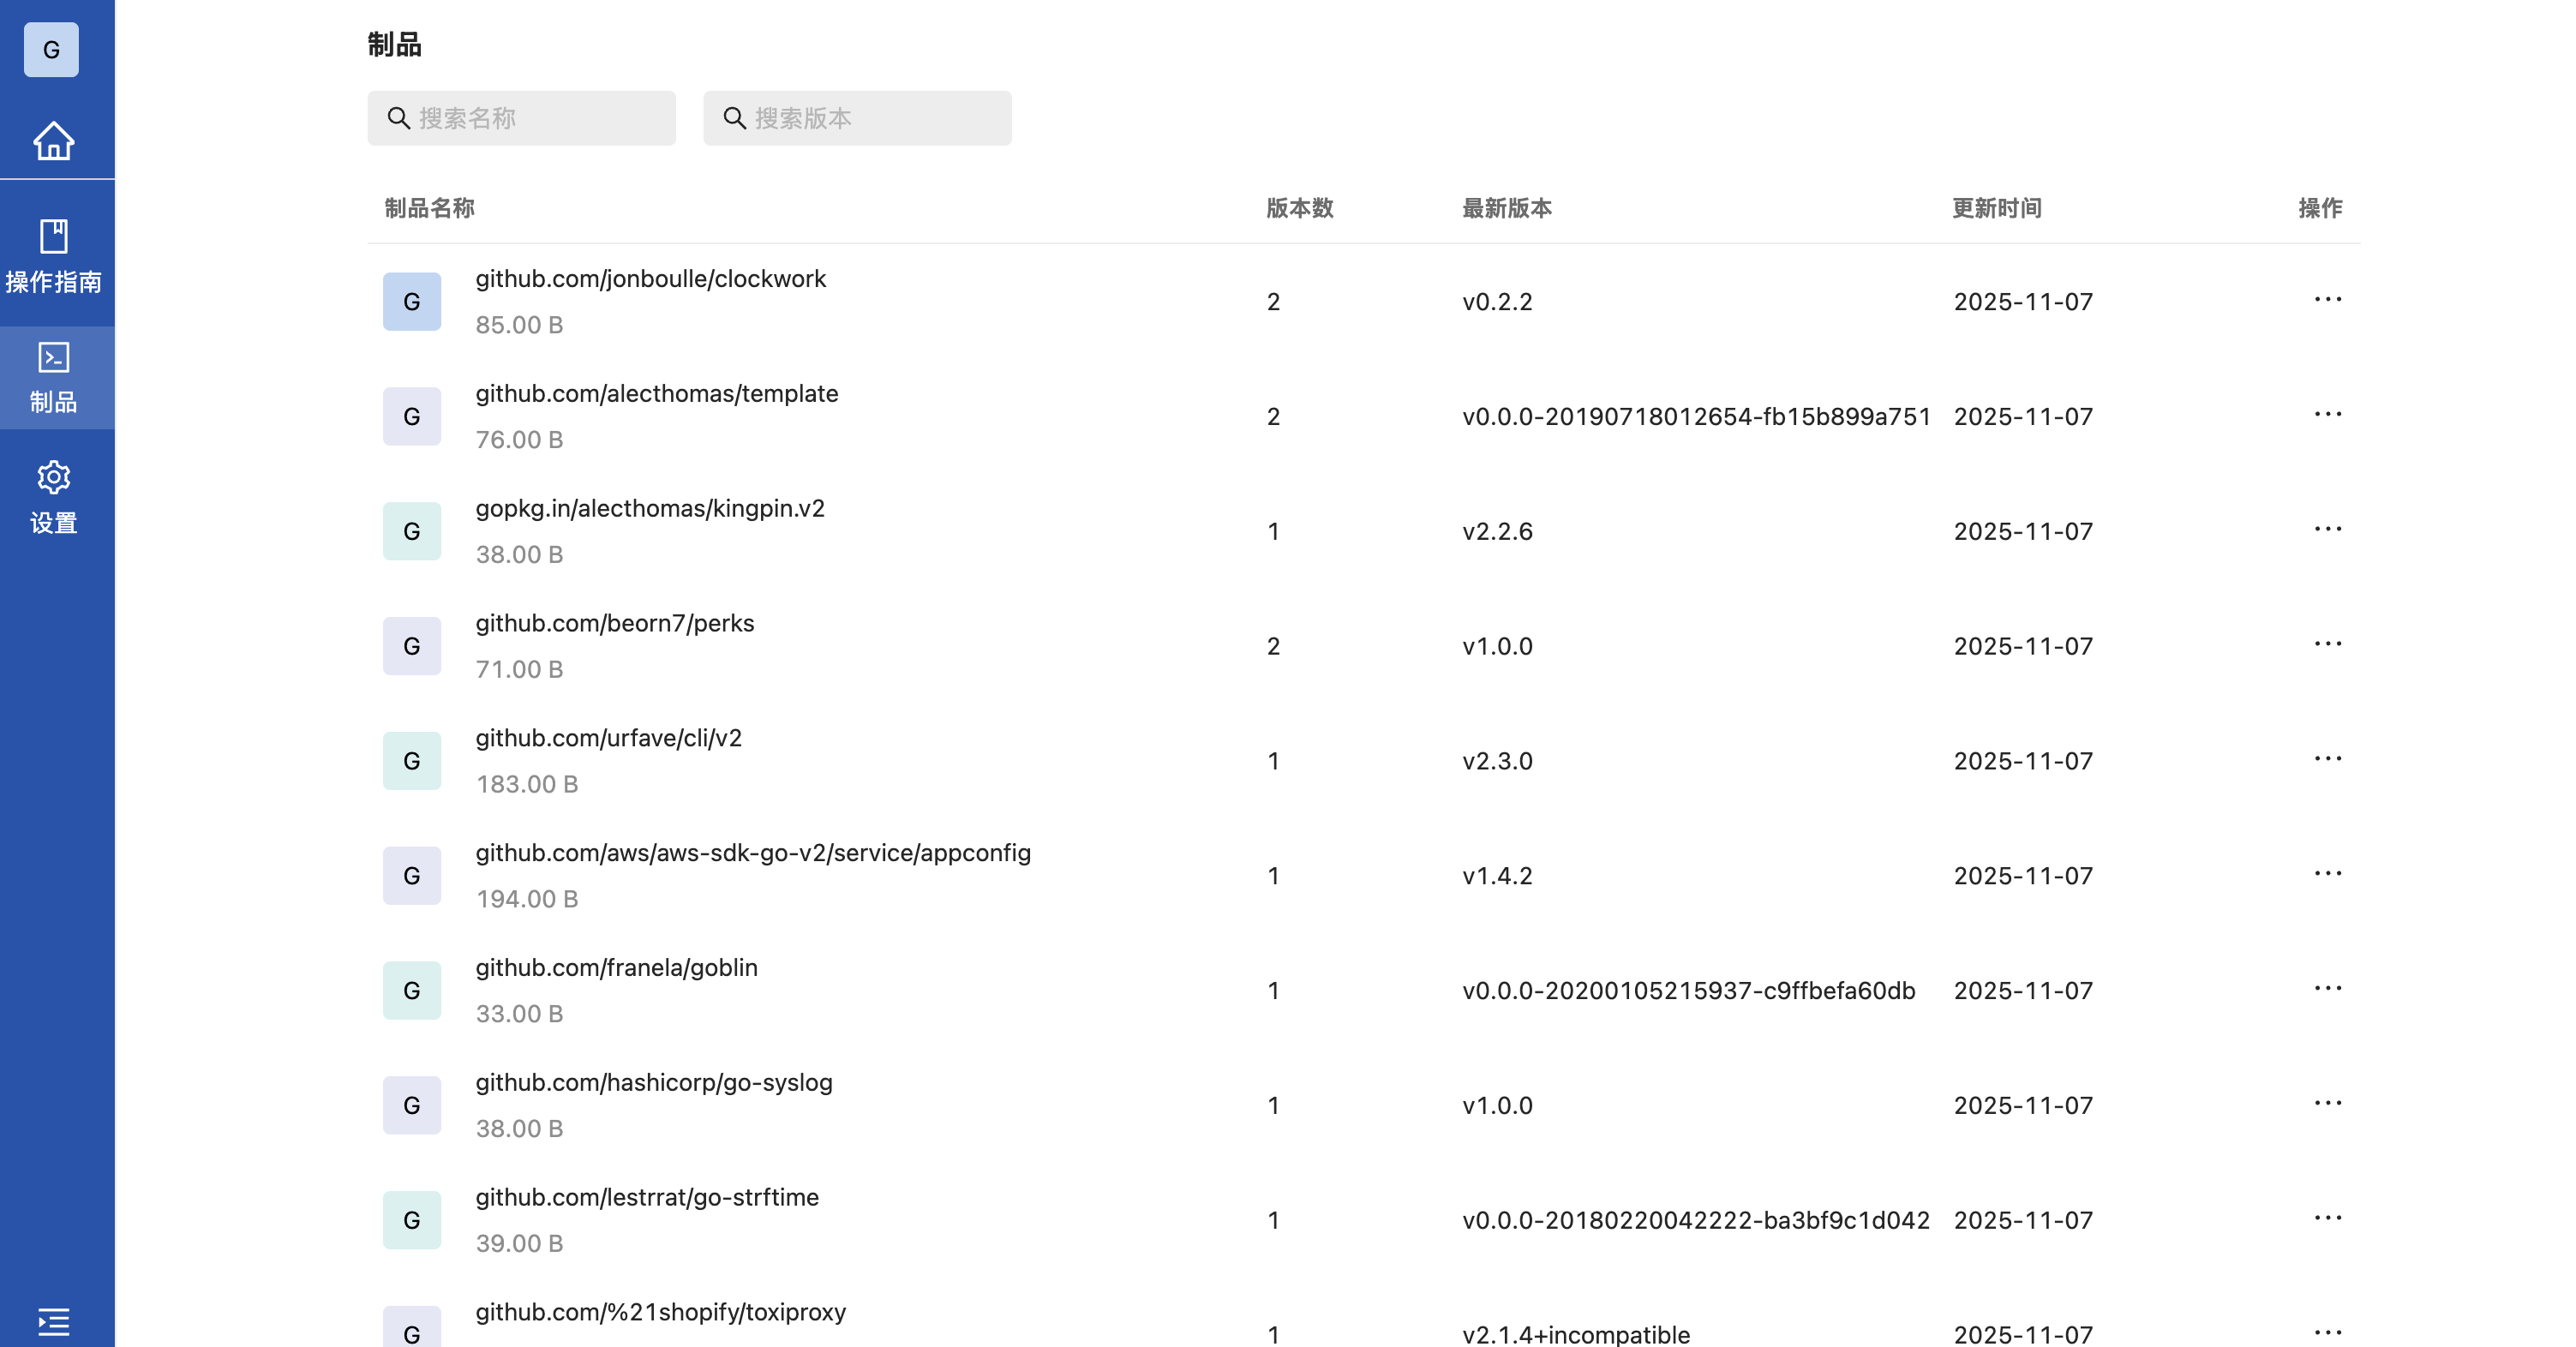
Task: Open actions menu for alecthomas/template row
Action: [x=2327, y=415]
